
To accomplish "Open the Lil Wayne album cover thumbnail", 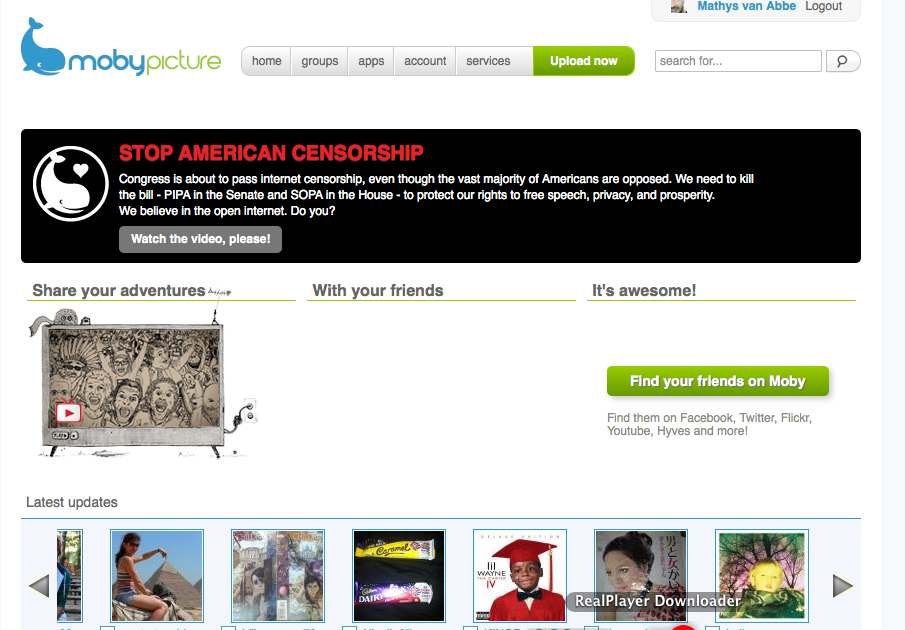I will click(x=520, y=576).
